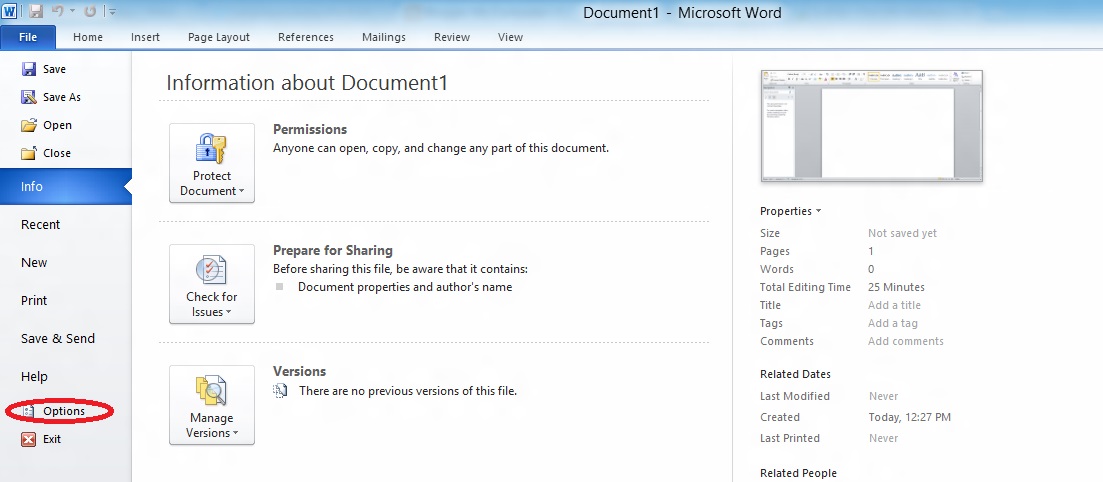
Task: Switch to the View ribbon tab
Action: point(511,37)
